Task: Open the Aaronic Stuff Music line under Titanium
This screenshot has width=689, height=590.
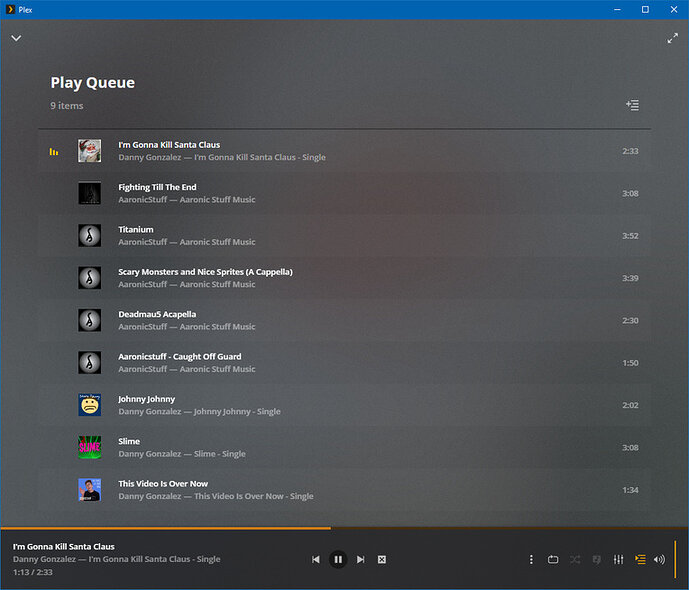Action: 187,242
